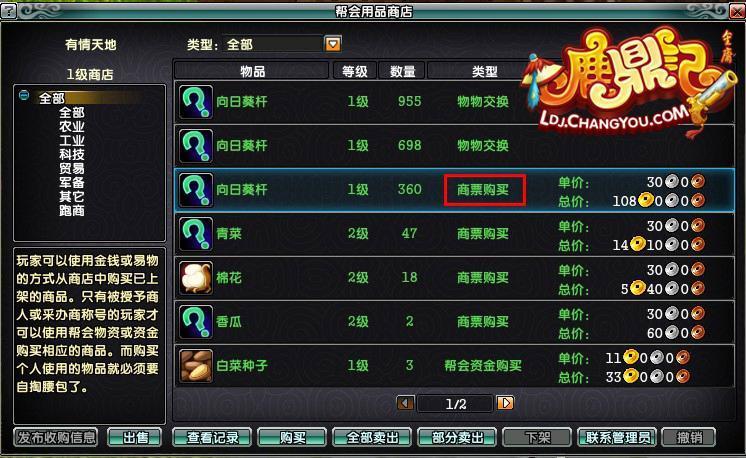Select the 农业 category
Screen dimensions: 746x458
(x=72, y=127)
